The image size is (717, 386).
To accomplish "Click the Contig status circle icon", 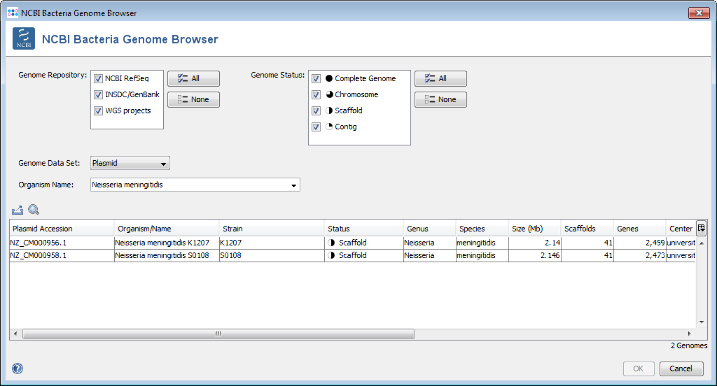I will (329, 126).
